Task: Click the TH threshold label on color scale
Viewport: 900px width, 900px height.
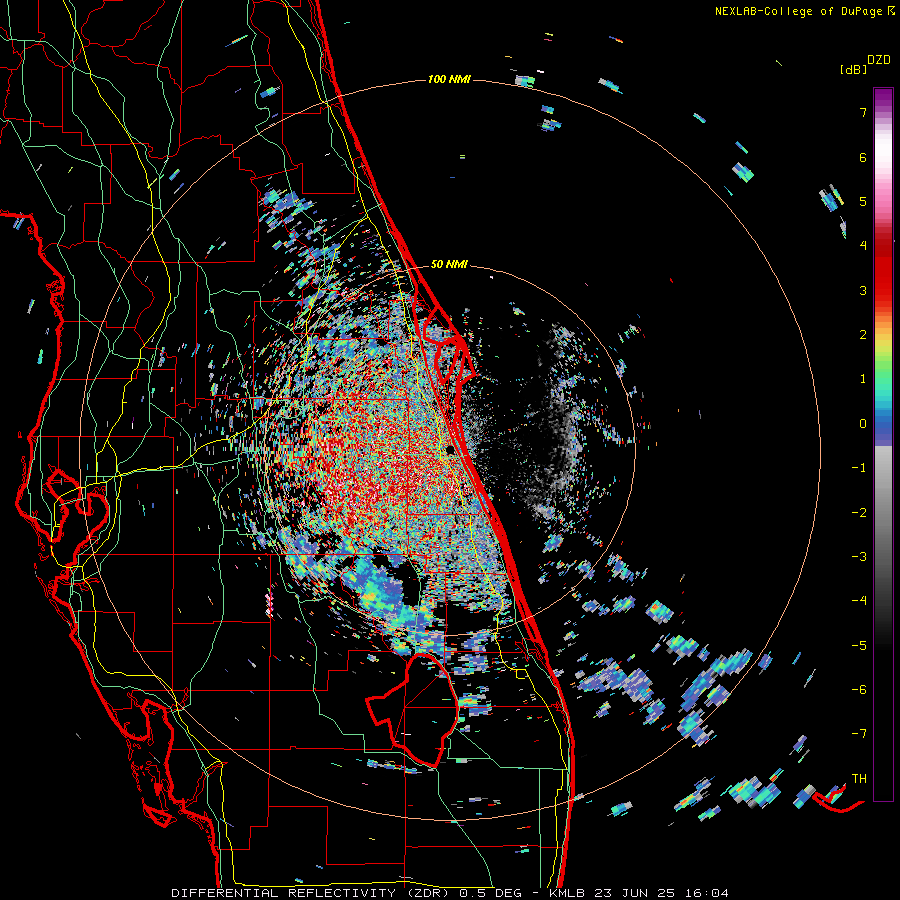Action: pyautogui.click(x=859, y=779)
